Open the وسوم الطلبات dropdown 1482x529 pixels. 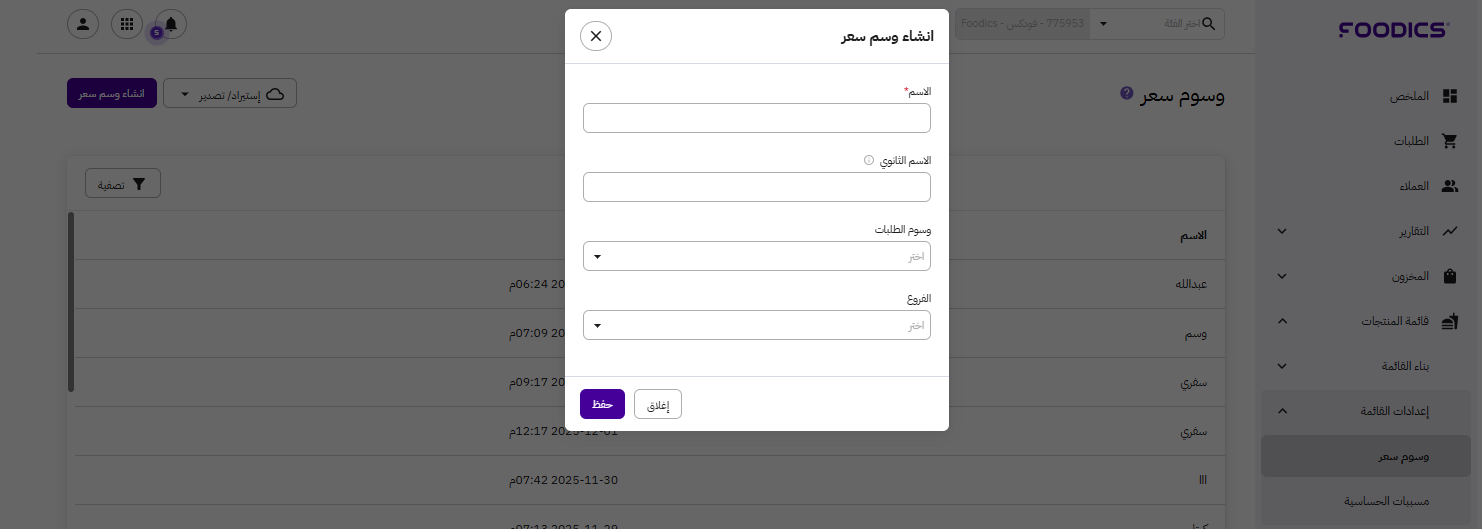coord(756,256)
